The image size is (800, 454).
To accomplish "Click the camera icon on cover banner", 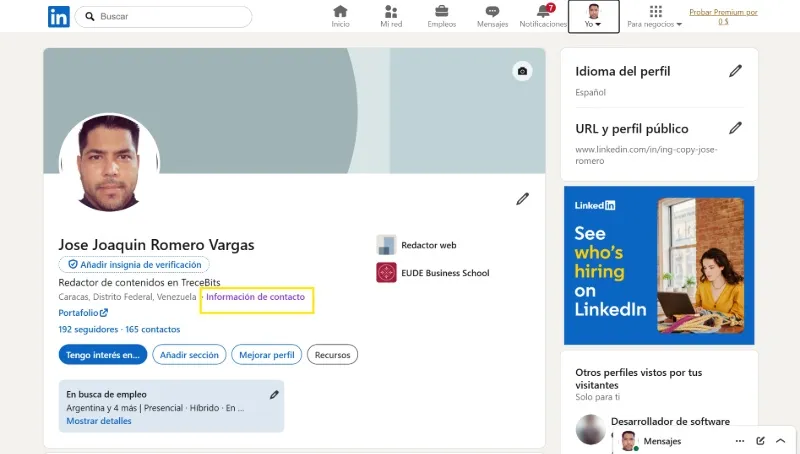I will click(522, 71).
